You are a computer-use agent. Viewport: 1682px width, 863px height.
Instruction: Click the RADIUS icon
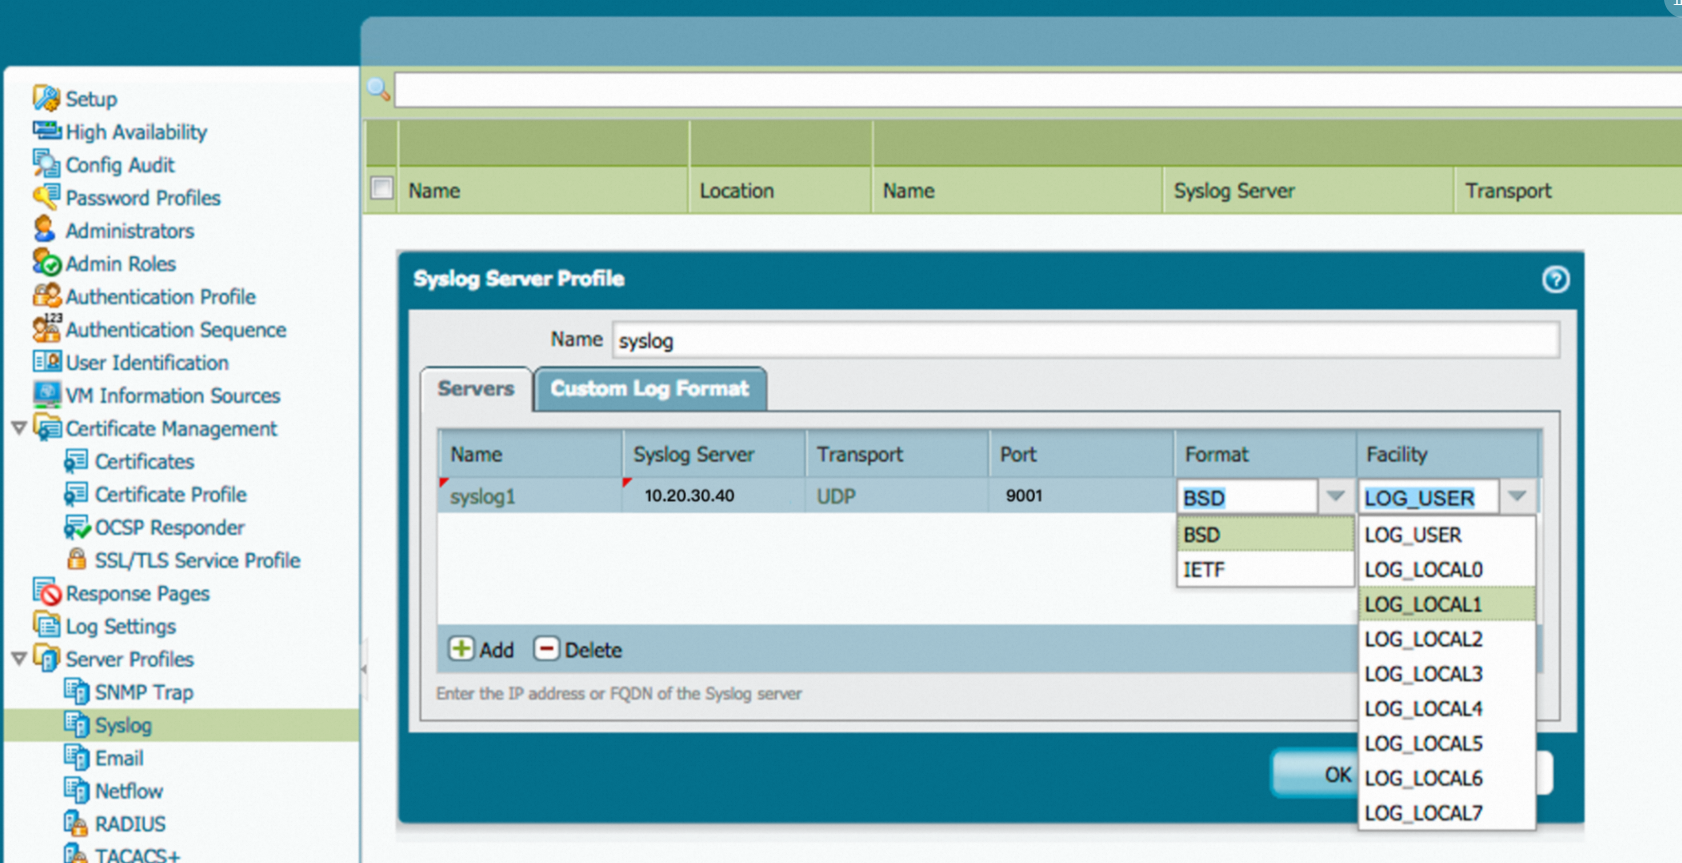(x=76, y=823)
